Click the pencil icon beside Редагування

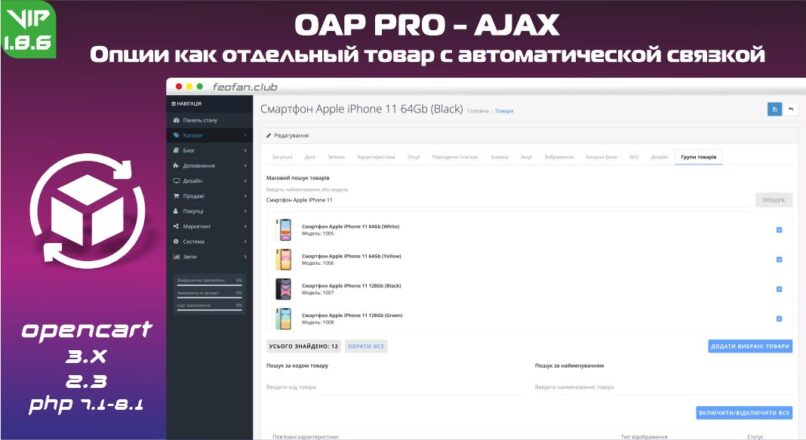268,136
